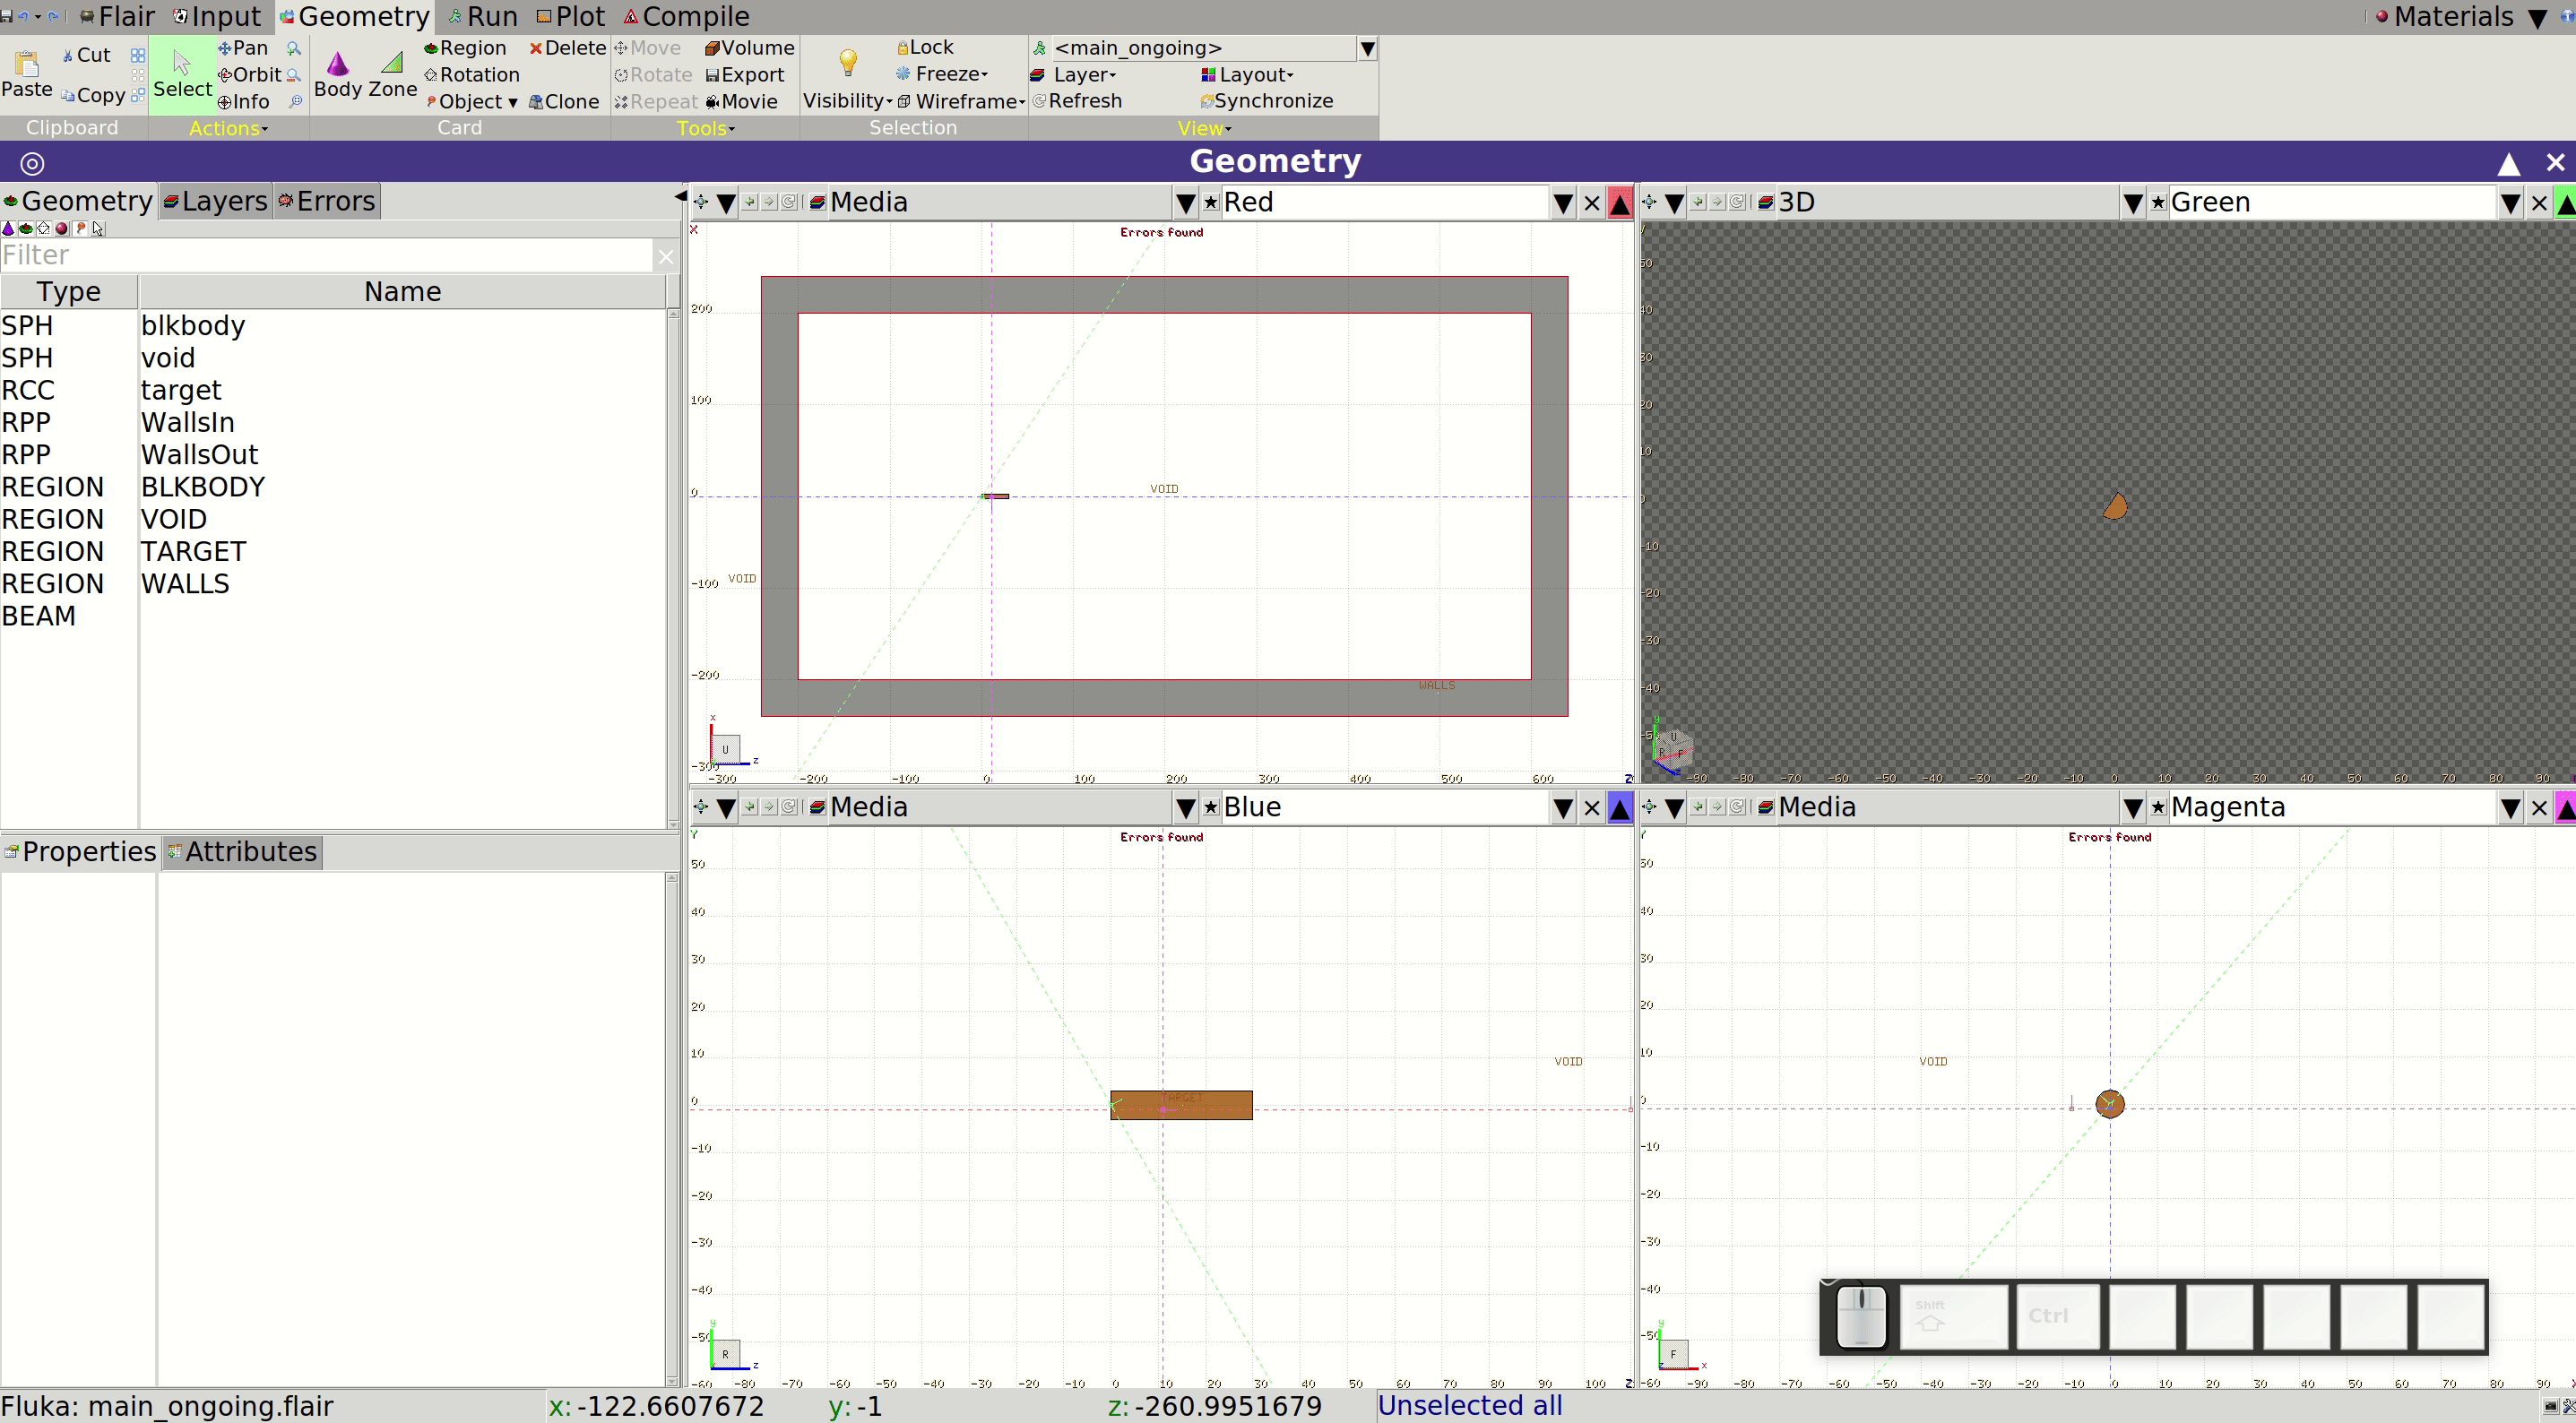Screen dimensions: 2576x1423
Task: Select the WallsOut RPP row
Action: coord(333,455)
